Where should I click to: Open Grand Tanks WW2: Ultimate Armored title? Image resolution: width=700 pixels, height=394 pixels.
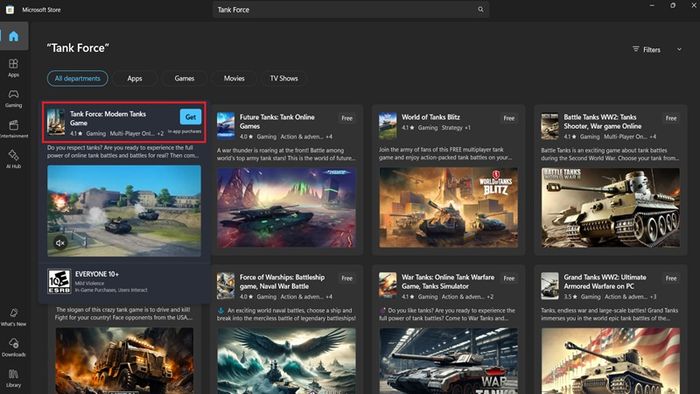pyautogui.click(x=605, y=282)
